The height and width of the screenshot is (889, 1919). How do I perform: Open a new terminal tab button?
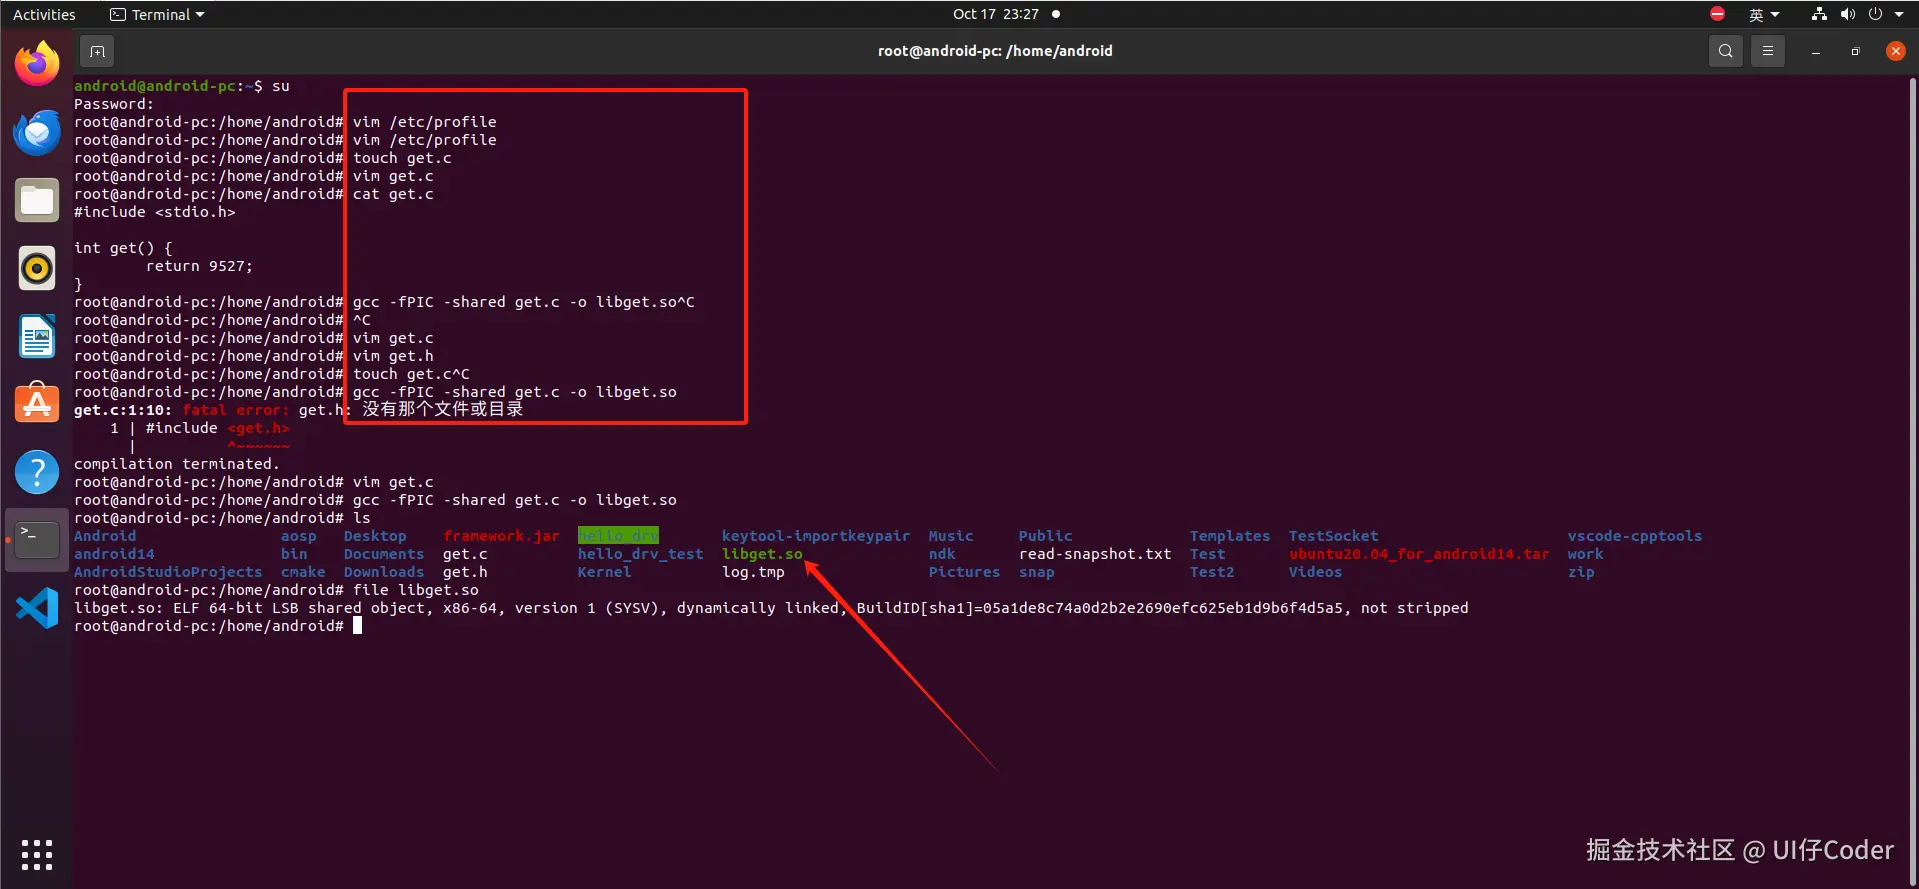pyautogui.click(x=97, y=51)
